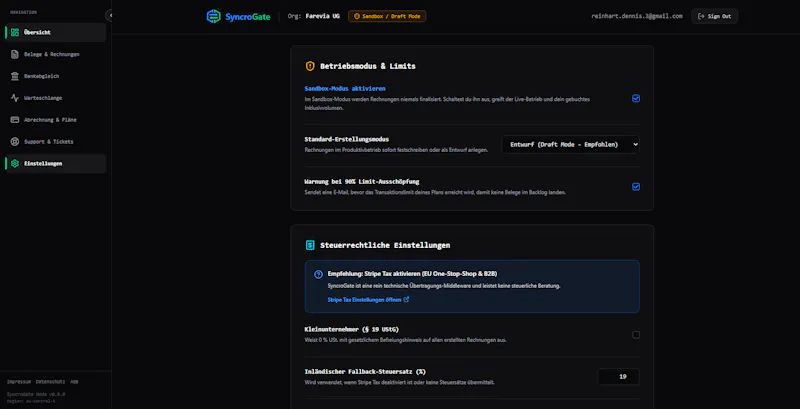Toggle the Sandbox-Modus aktivieren checkbox
Viewport: 800px width, 409px height.
(x=636, y=98)
